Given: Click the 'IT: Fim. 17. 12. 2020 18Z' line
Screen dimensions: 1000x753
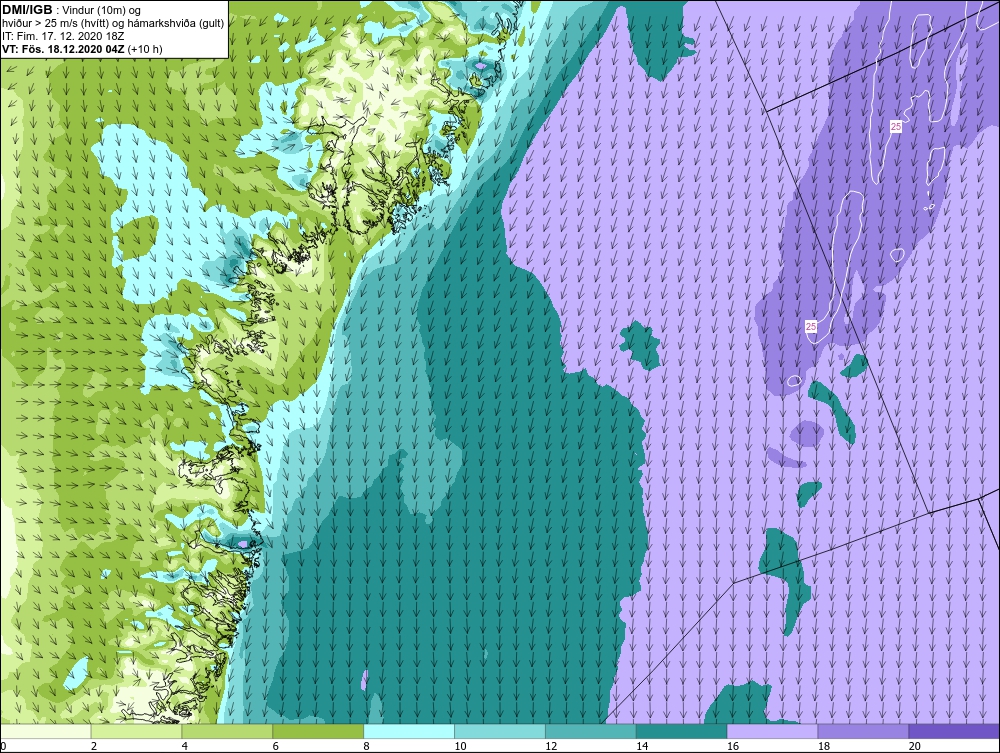Looking at the screenshot, I should click(x=62, y=36).
